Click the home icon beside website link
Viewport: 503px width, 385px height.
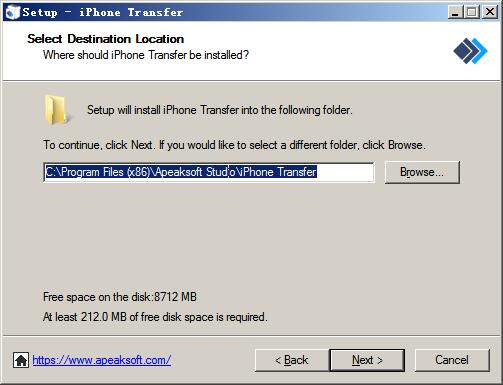point(21,360)
